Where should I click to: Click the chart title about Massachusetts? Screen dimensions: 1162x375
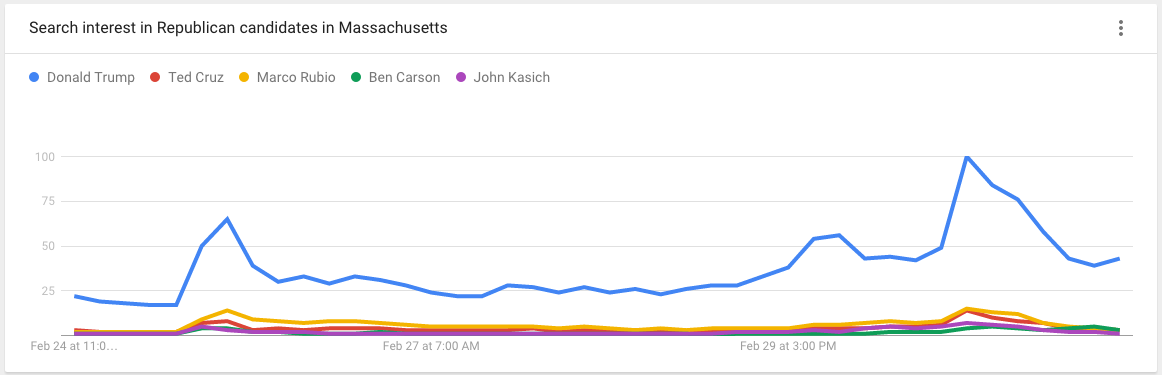click(x=238, y=28)
